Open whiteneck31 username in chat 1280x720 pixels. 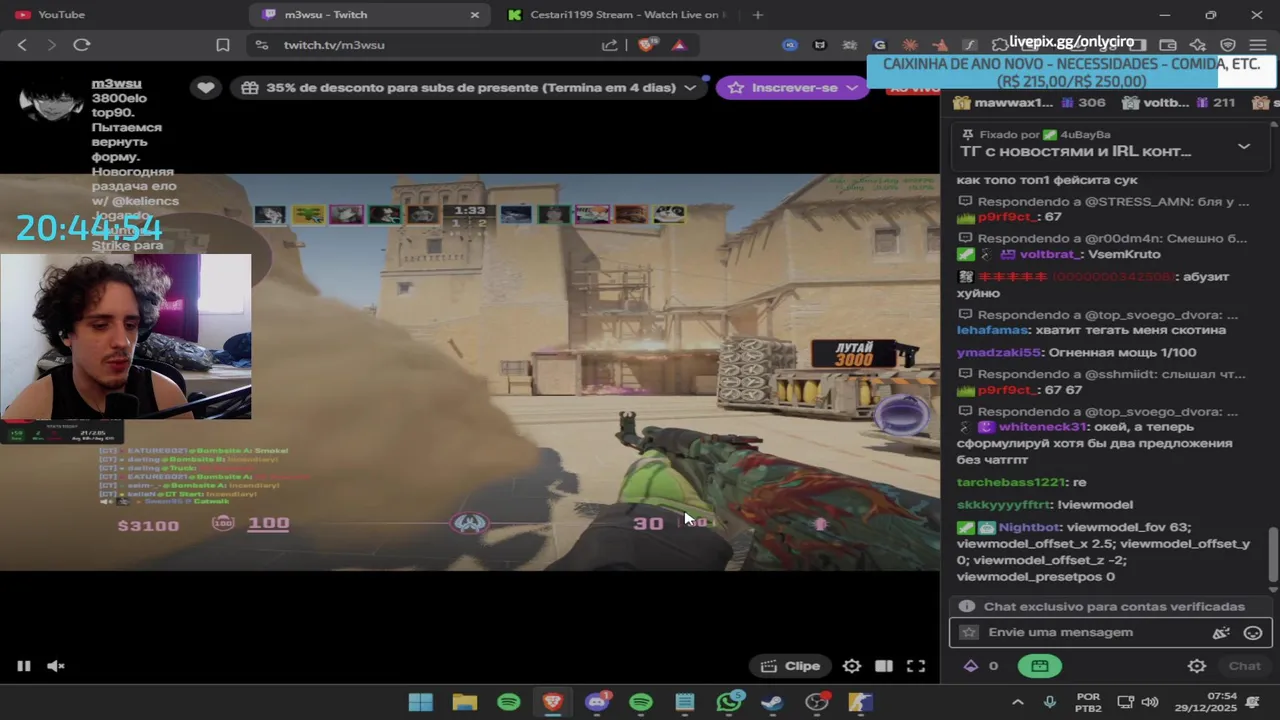click(1043, 427)
